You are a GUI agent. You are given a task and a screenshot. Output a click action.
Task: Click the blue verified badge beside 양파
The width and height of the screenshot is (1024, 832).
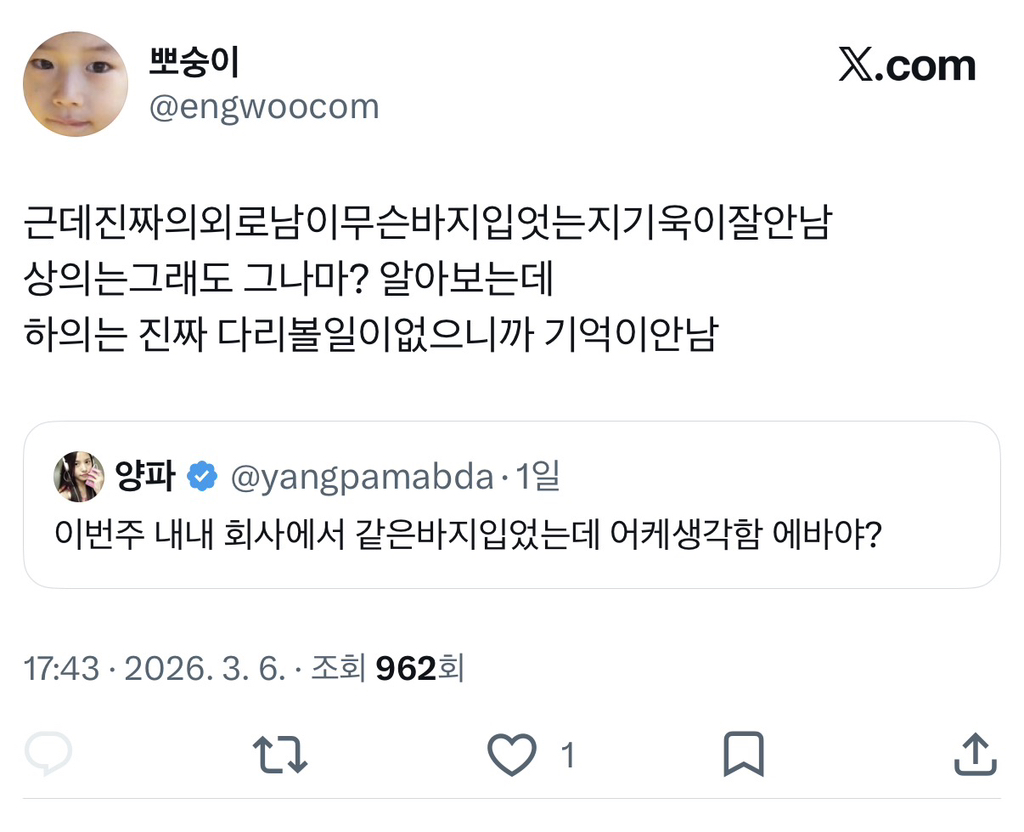click(x=203, y=477)
